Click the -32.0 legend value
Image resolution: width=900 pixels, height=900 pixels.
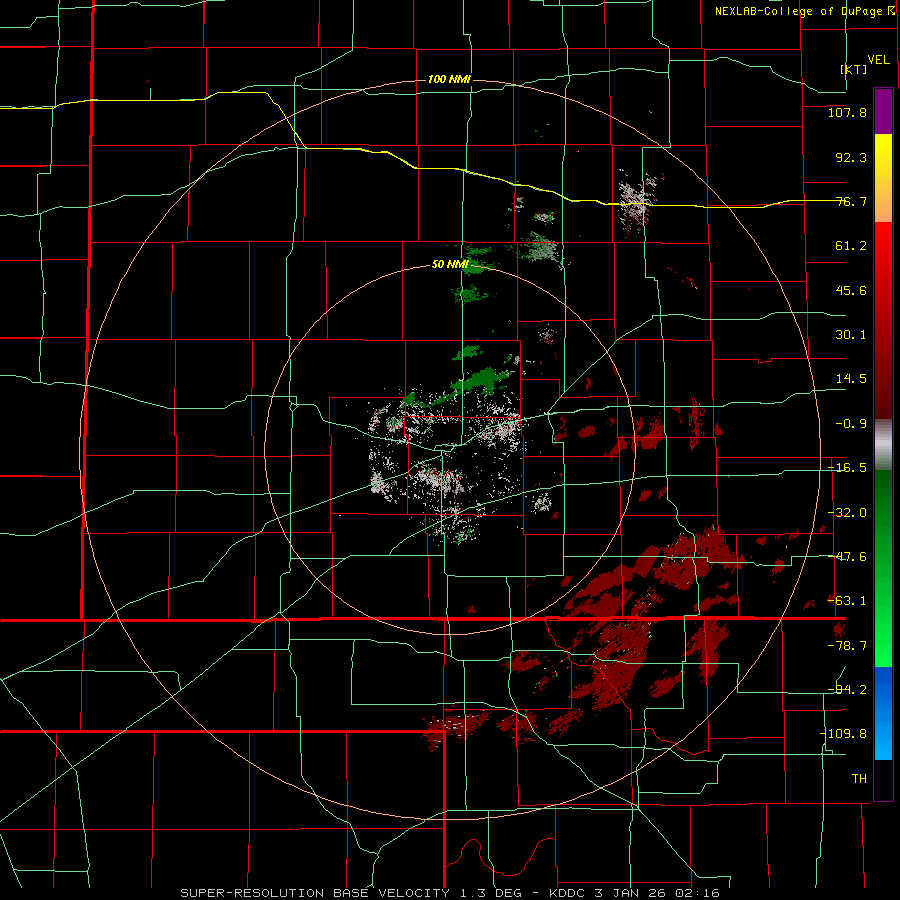pyautogui.click(x=847, y=513)
